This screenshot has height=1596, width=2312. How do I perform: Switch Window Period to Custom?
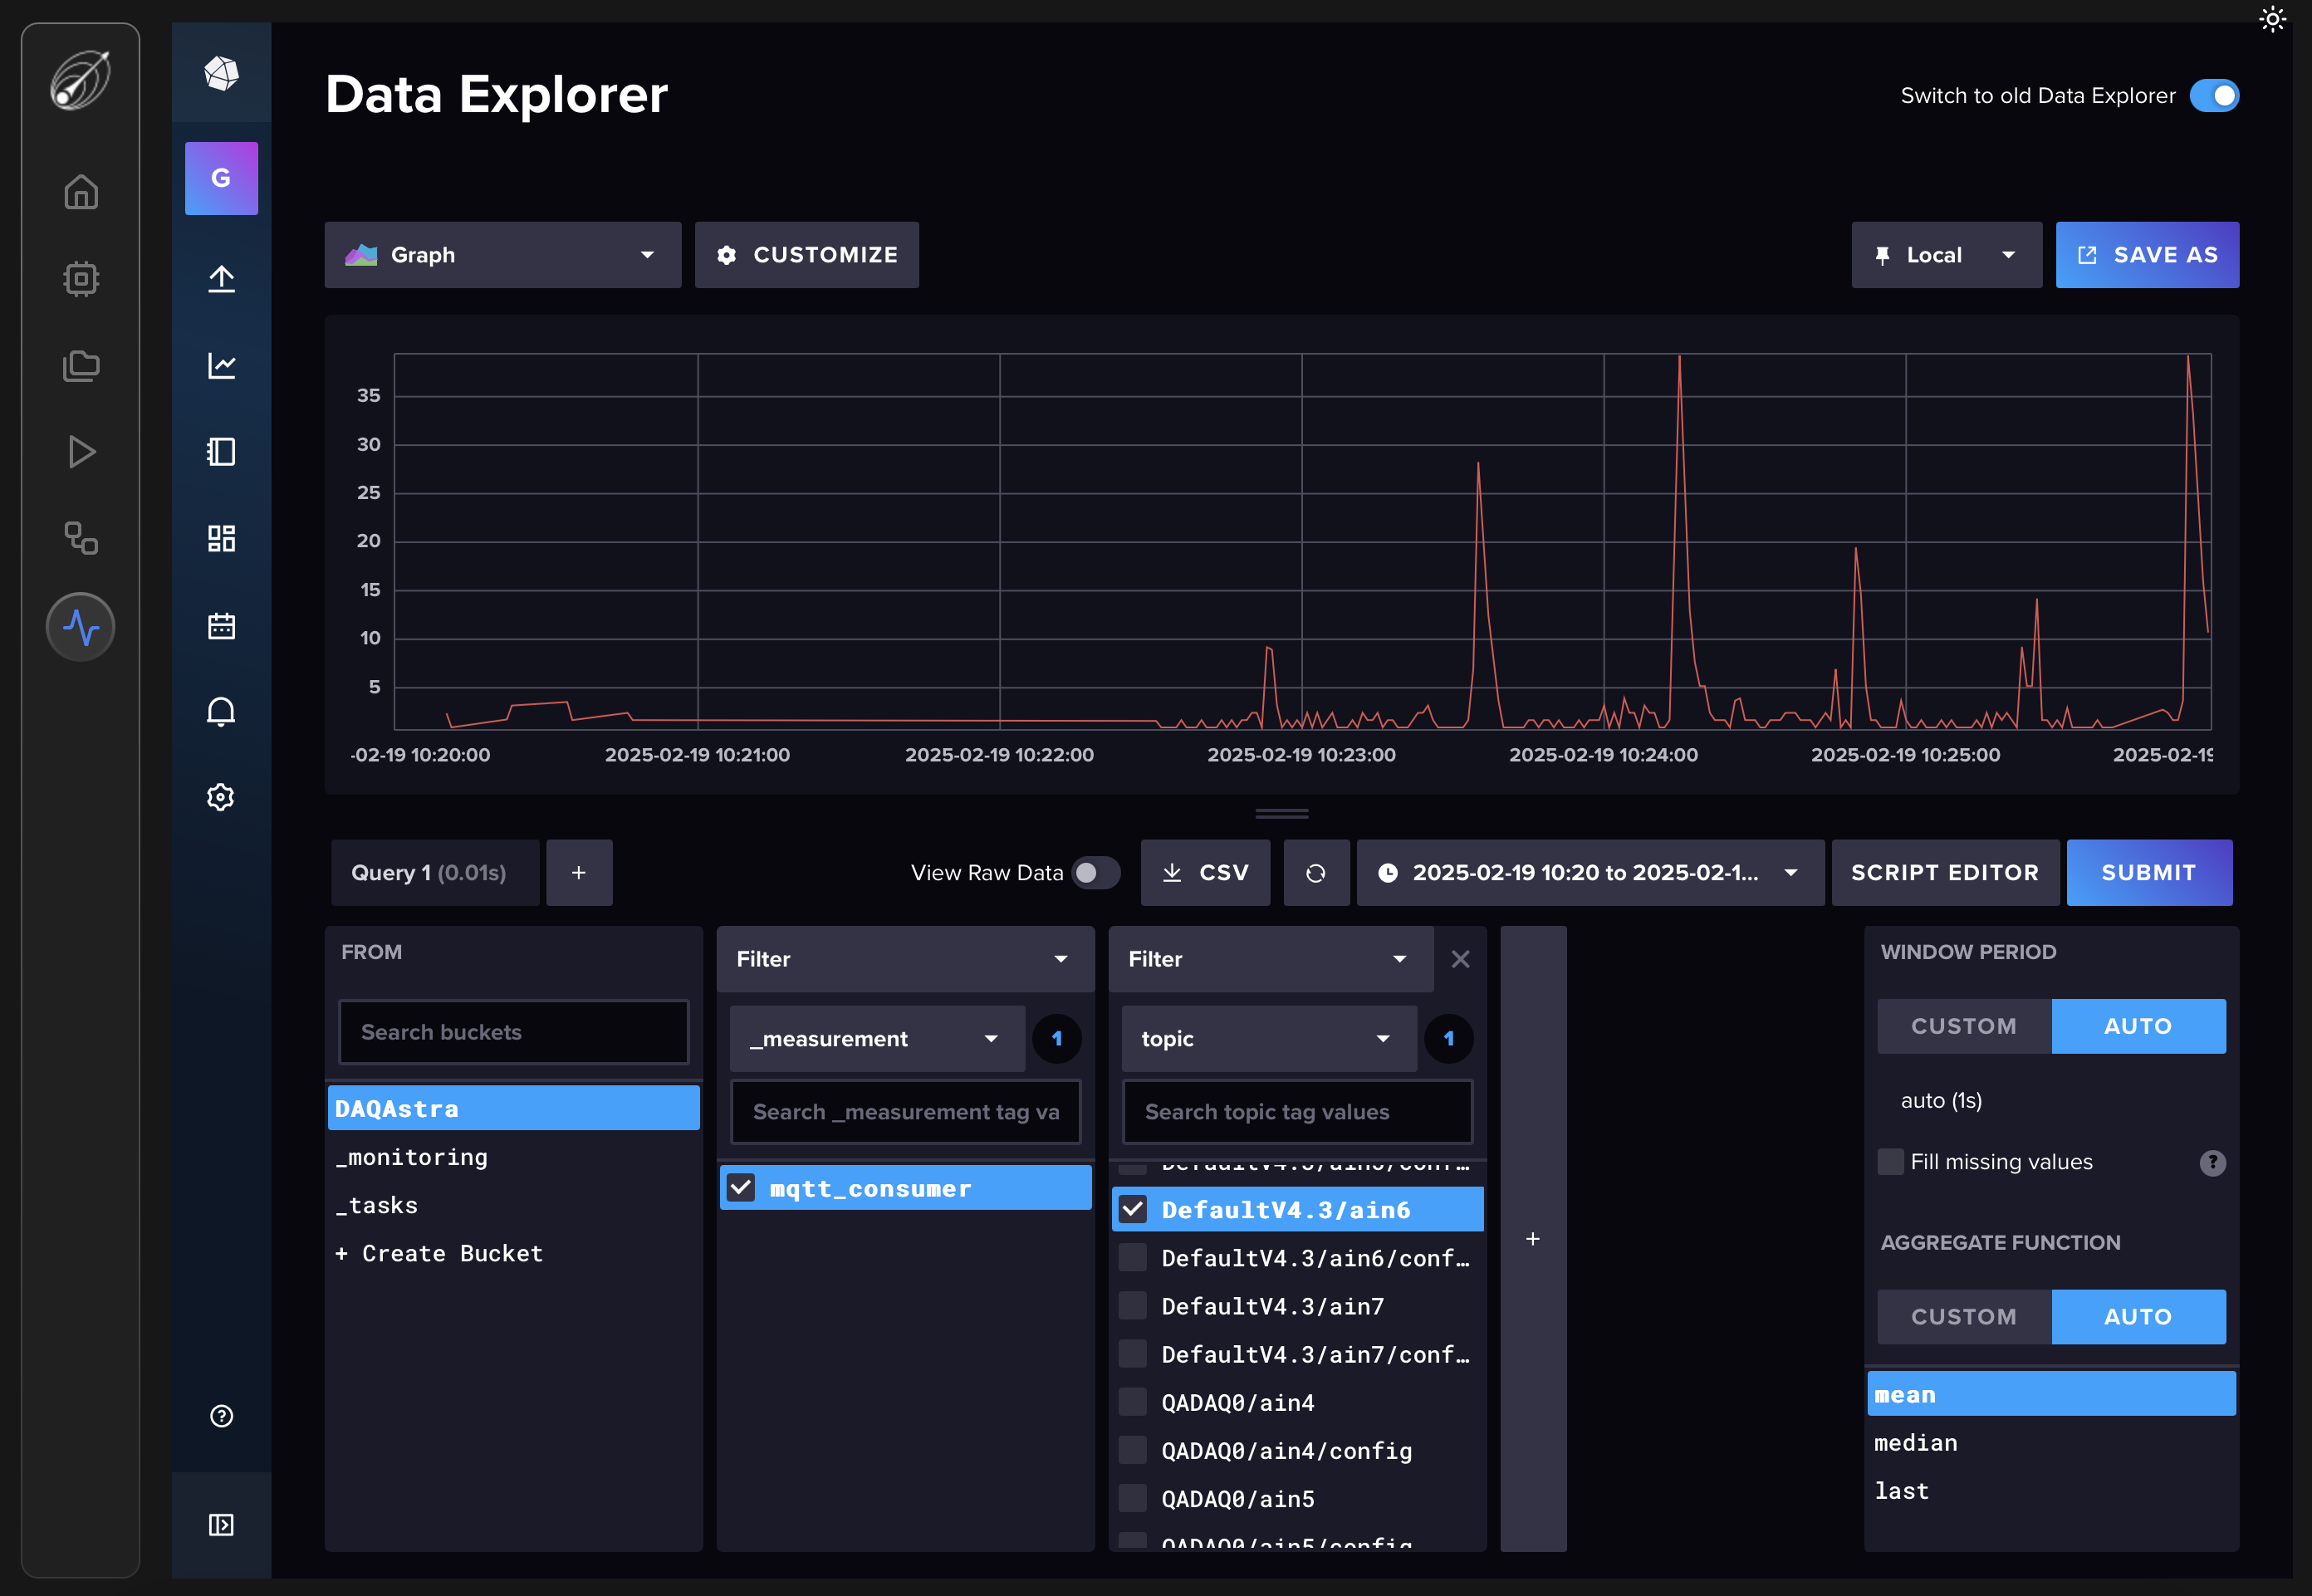pyautogui.click(x=1963, y=1026)
